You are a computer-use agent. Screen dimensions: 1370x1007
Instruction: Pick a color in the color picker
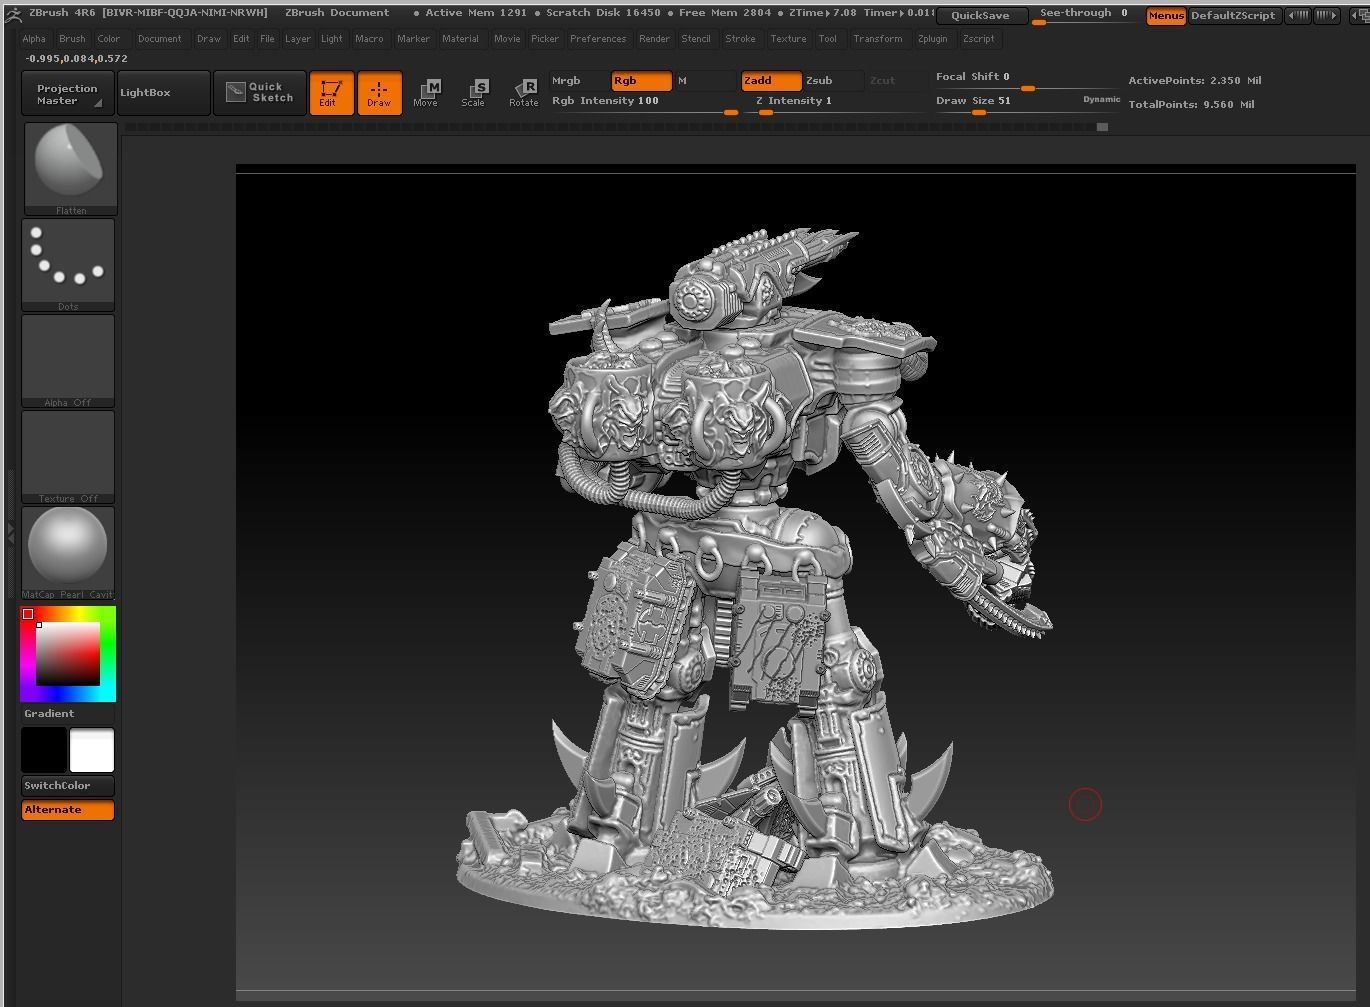68,654
